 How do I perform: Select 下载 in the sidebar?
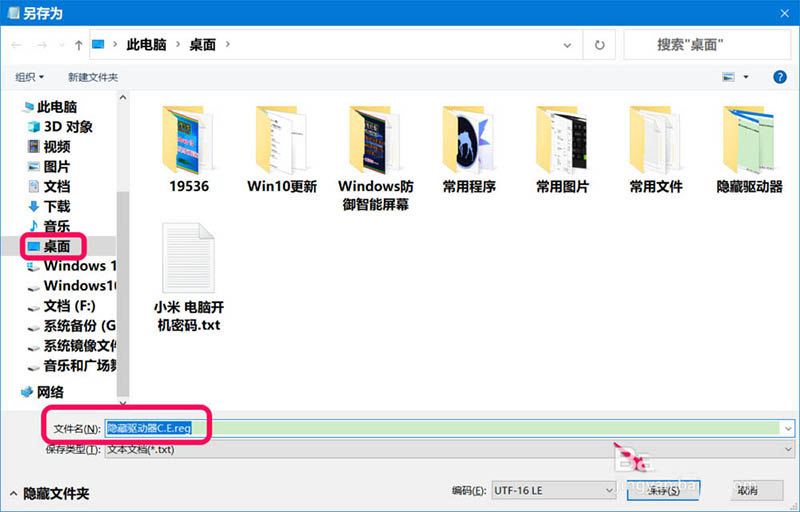tap(49, 207)
